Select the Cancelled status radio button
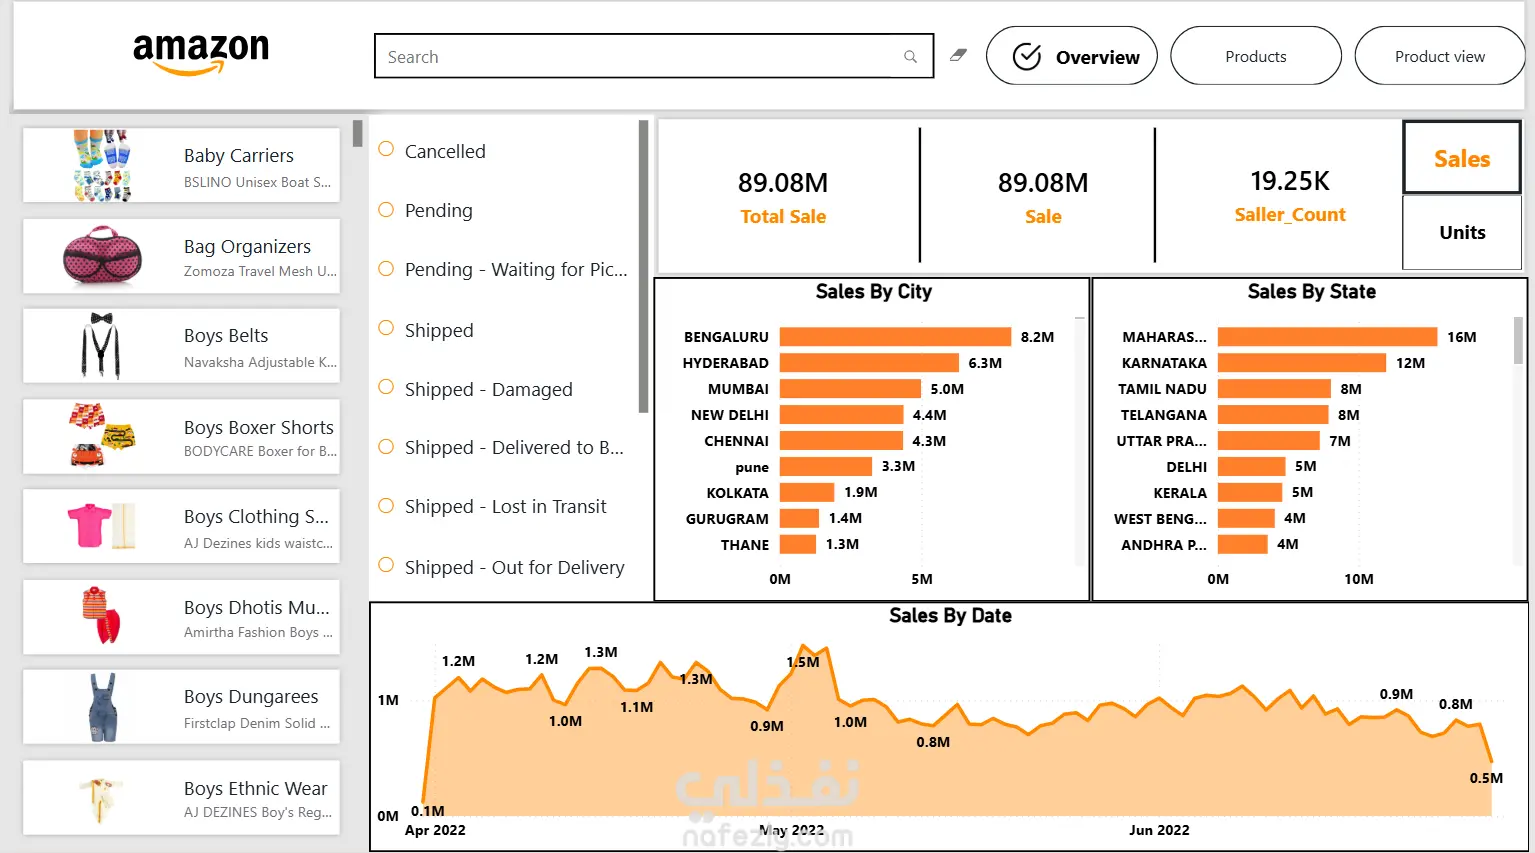Screen dimensions: 1535x853 (x=386, y=149)
